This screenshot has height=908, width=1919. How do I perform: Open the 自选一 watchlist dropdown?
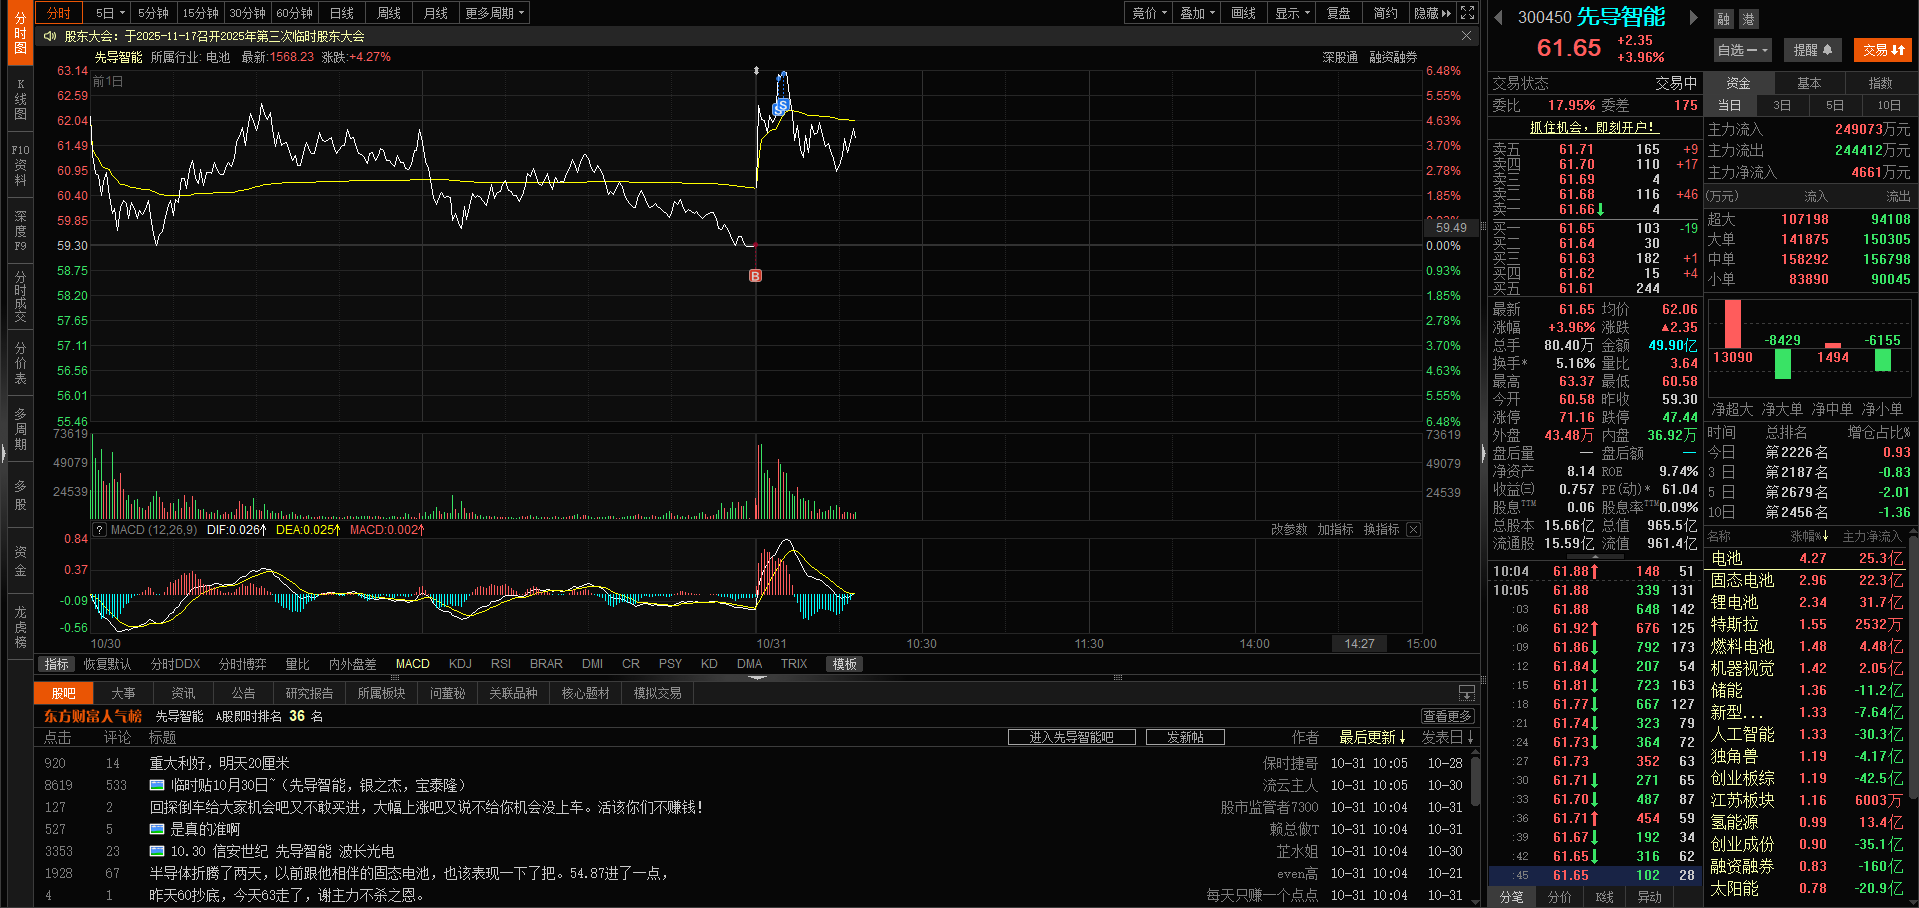point(1743,50)
